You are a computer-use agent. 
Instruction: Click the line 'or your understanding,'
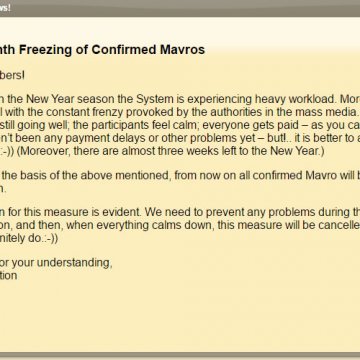tap(56, 263)
